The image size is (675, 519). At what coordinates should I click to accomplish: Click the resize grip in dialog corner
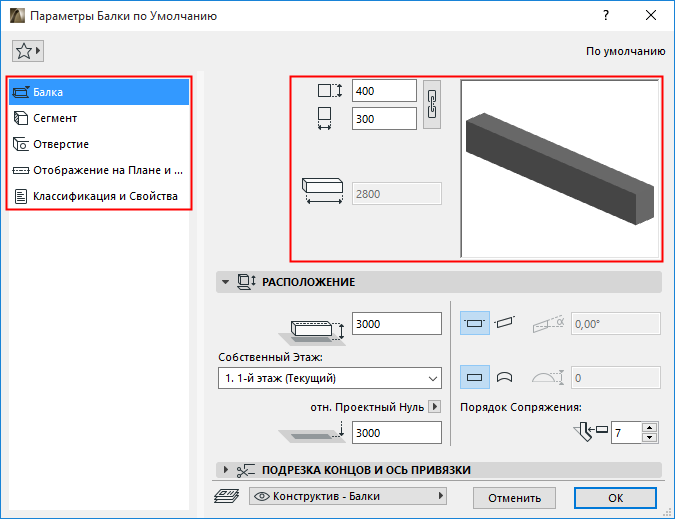click(668, 512)
